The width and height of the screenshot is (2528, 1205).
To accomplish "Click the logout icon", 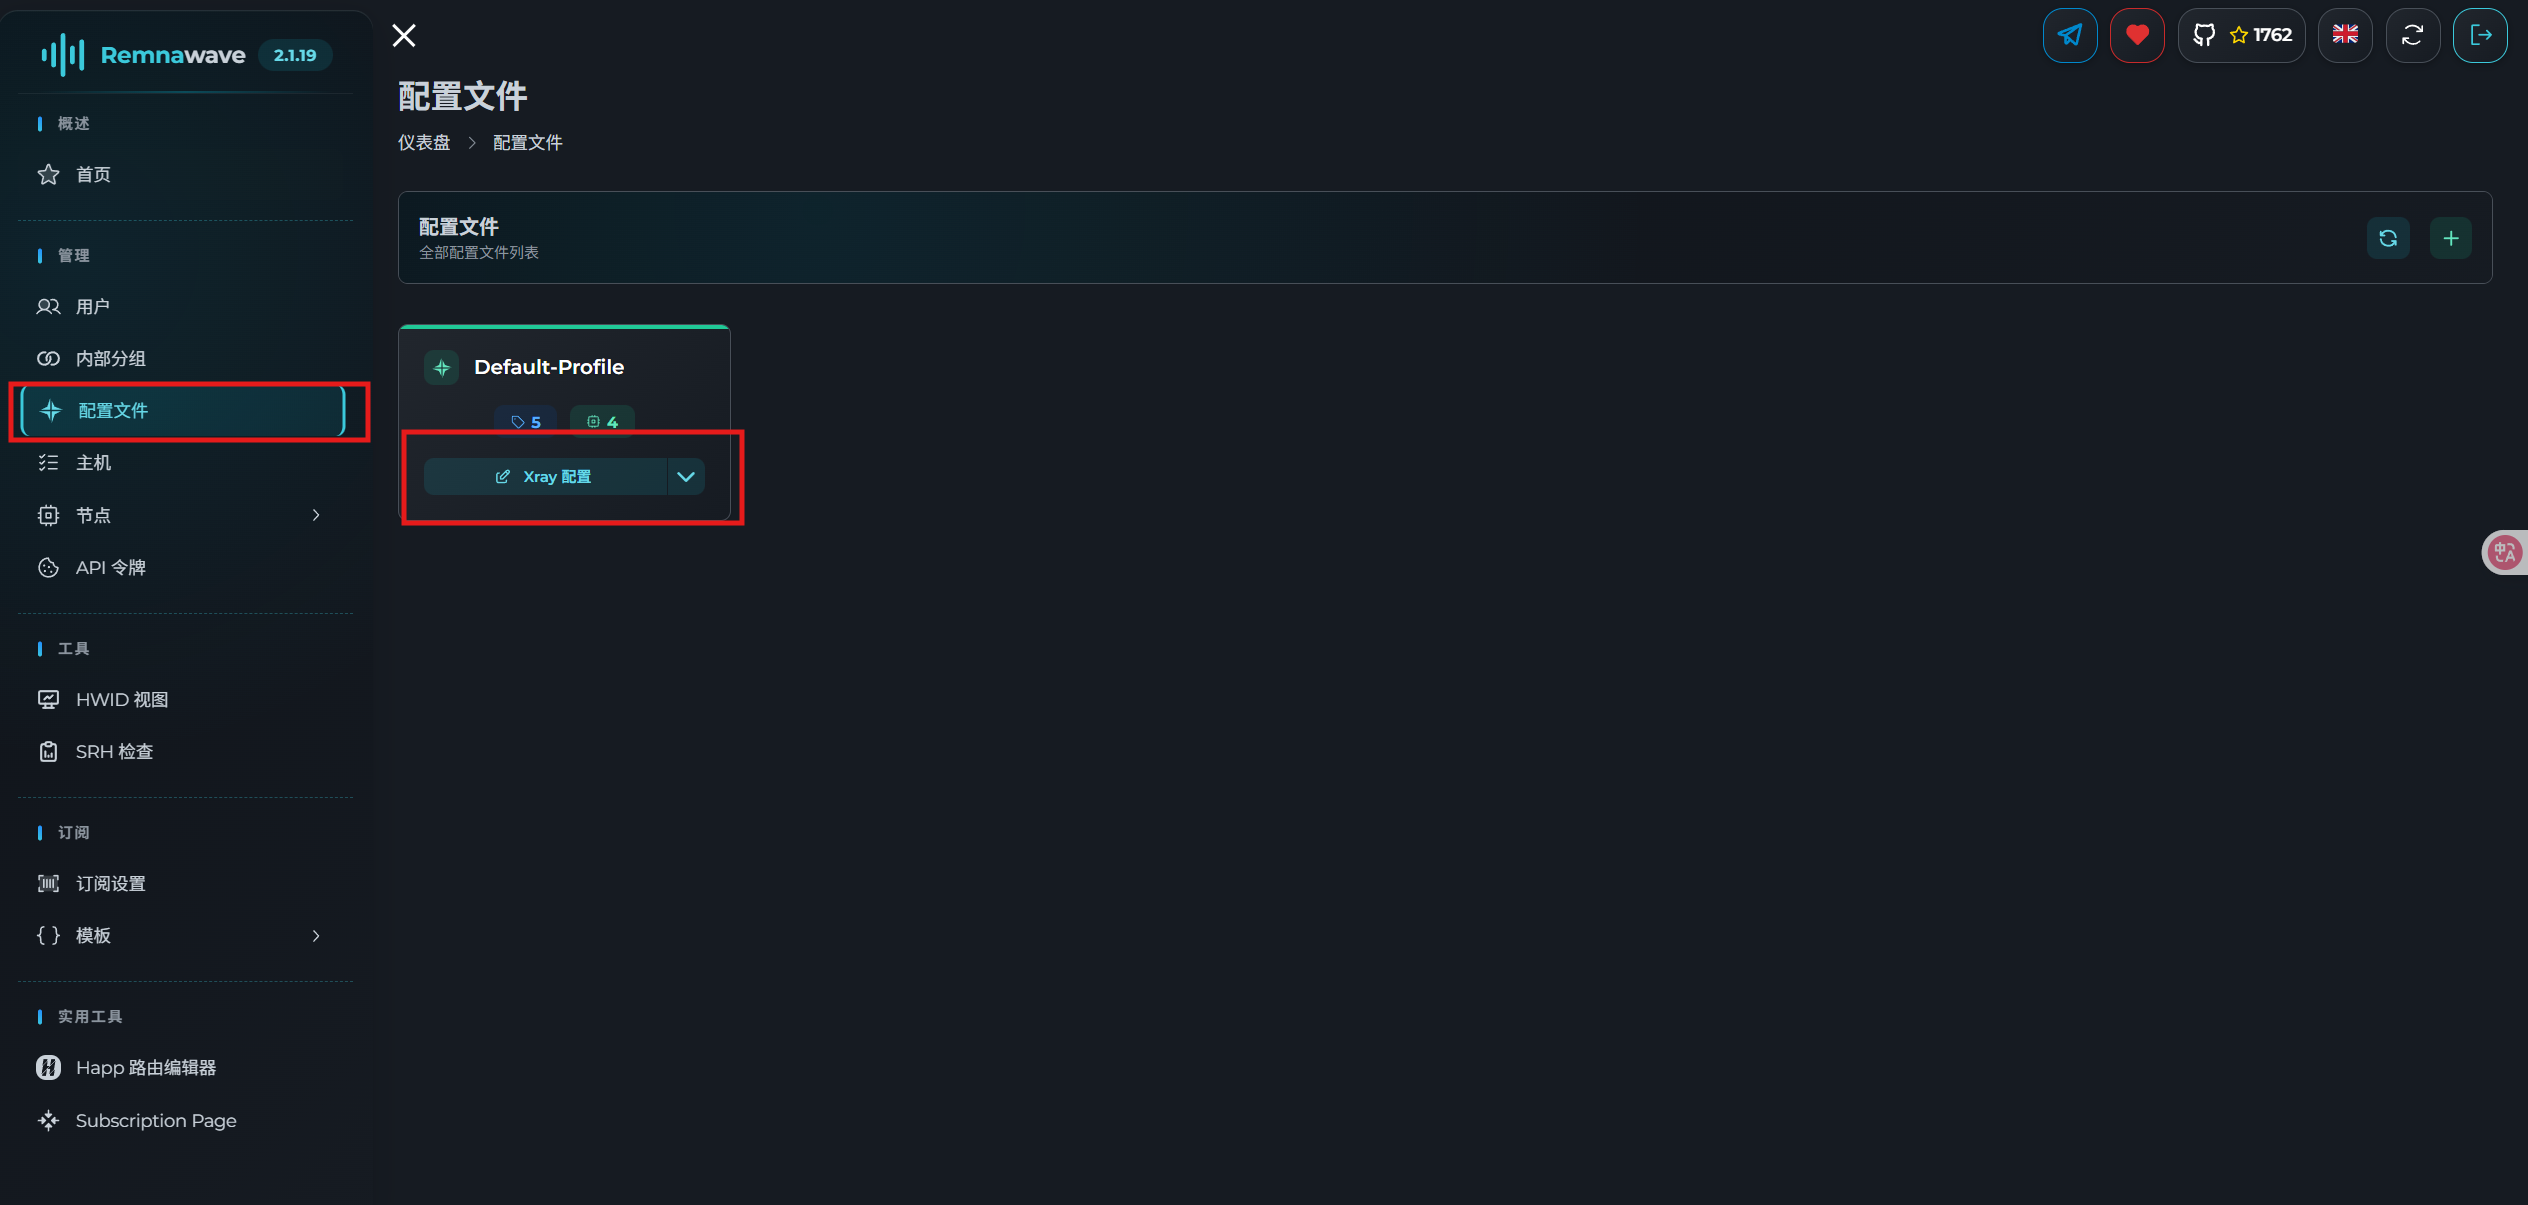I will click(2480, 35).
